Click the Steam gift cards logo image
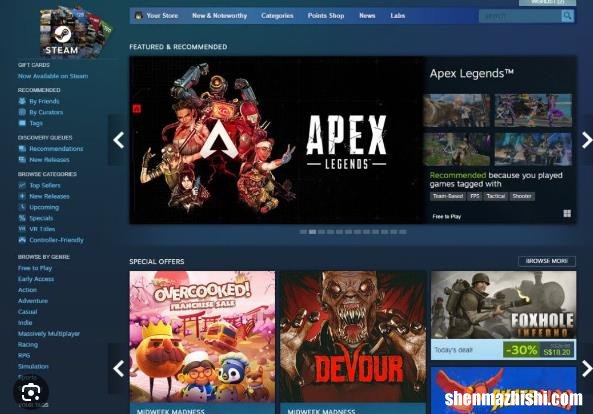This screenshot has height=414, width=593. pos(76,32)
